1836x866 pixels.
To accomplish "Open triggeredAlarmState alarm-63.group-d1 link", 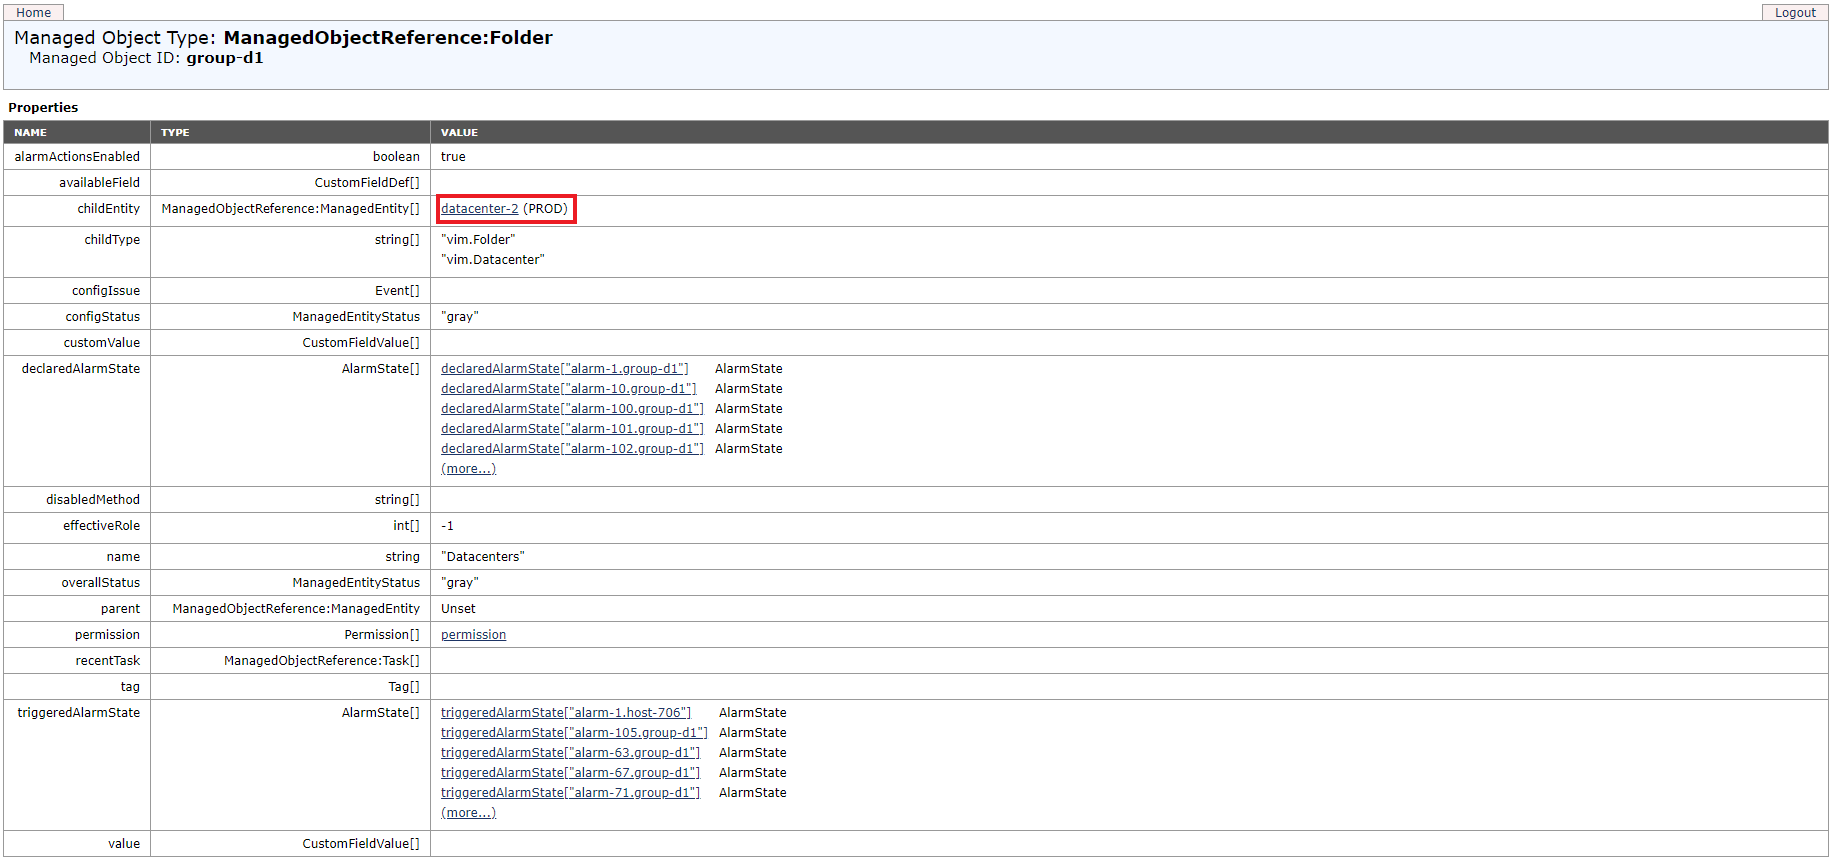I will [x=570, y=753].
